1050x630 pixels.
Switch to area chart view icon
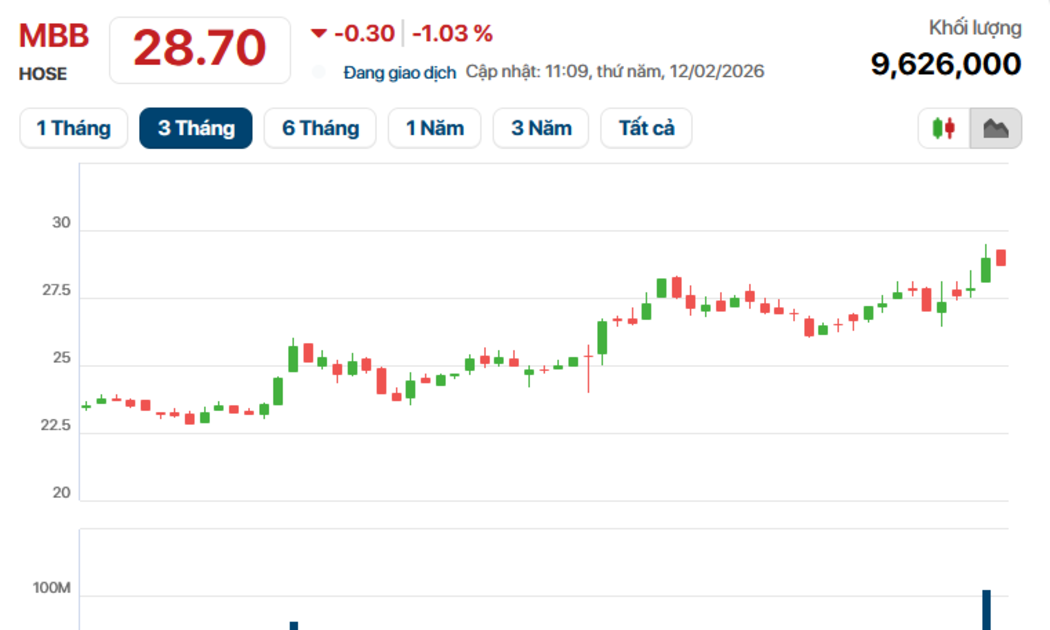pos(996,128)
